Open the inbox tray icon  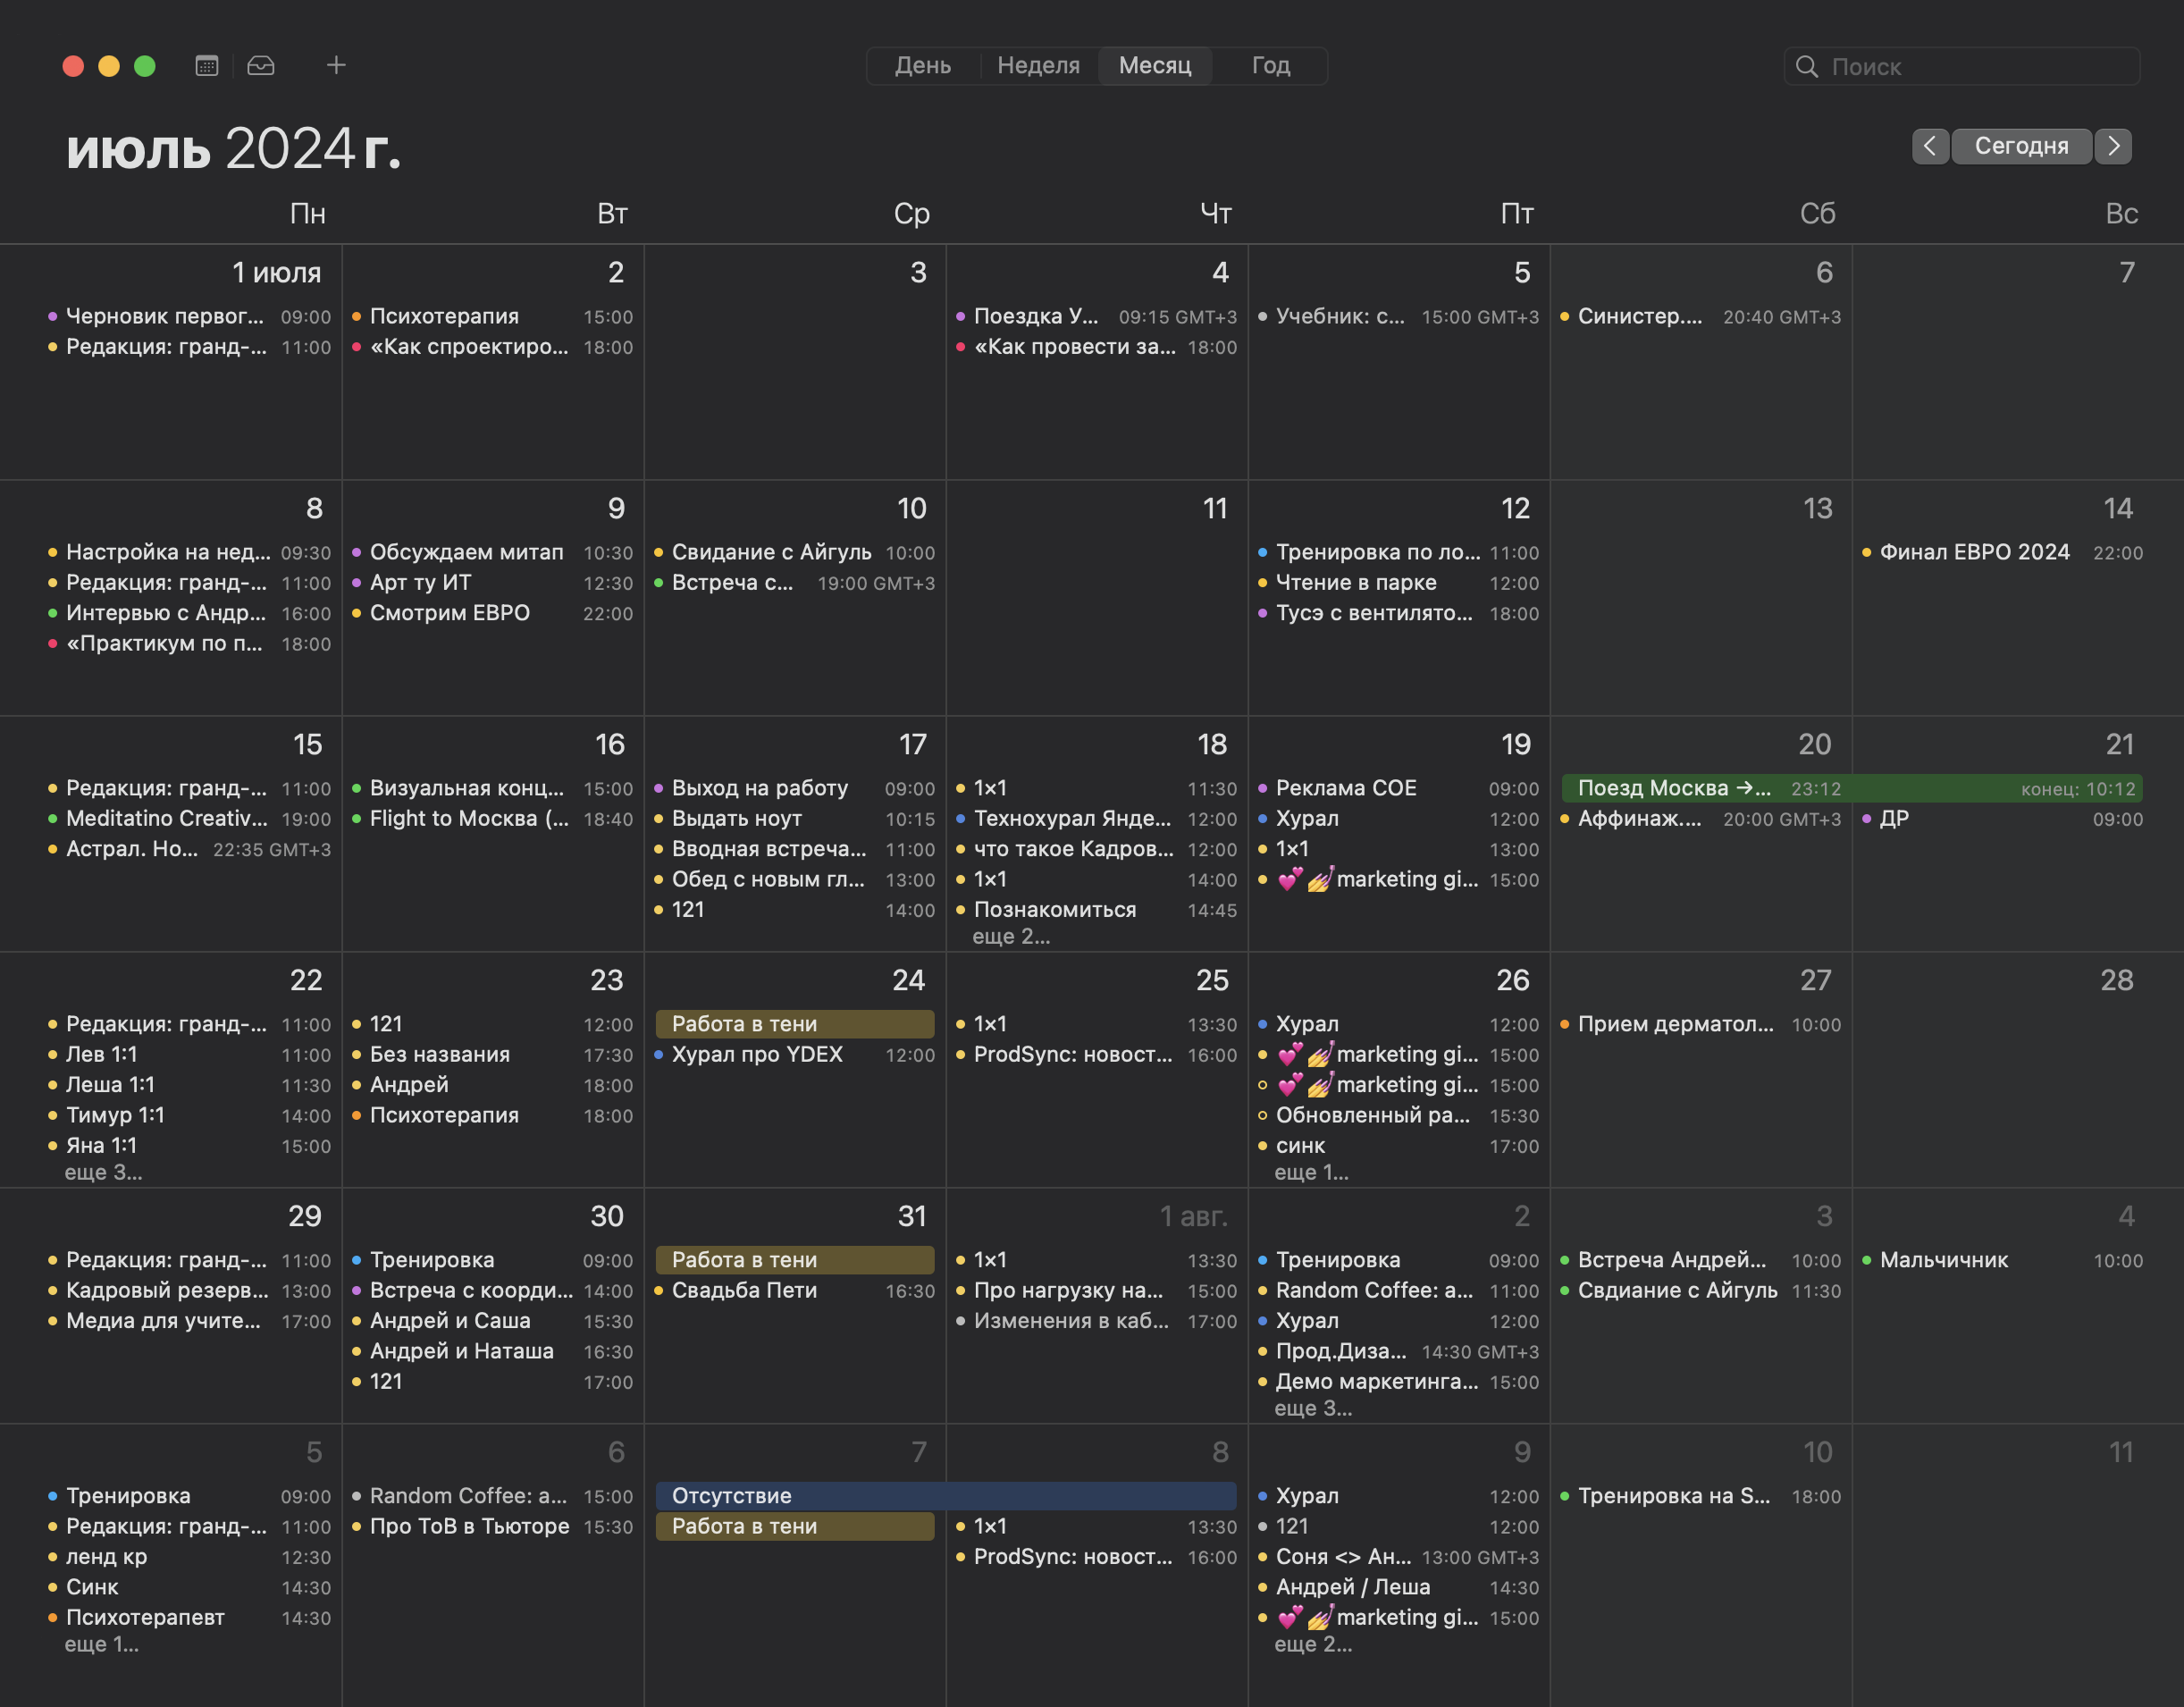tap(261, 66)
